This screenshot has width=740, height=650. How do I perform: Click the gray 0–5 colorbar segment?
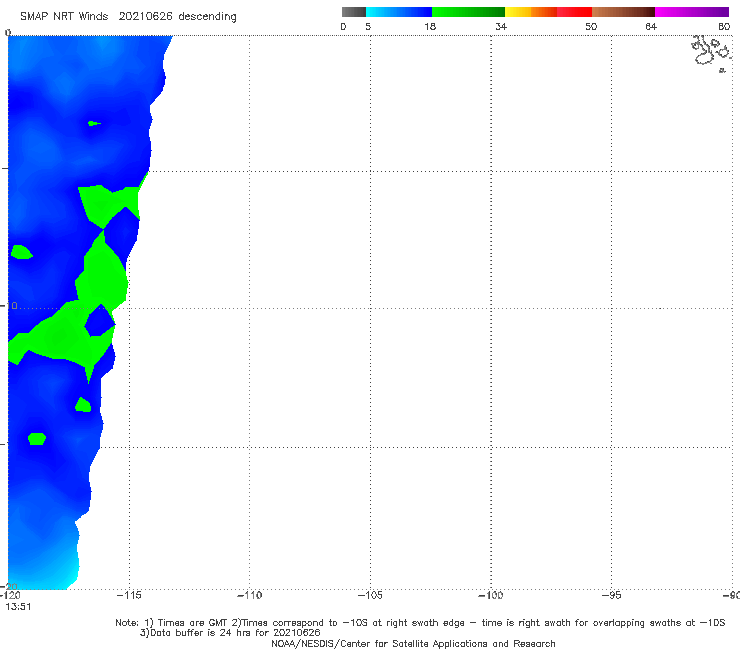coord(353,12)
